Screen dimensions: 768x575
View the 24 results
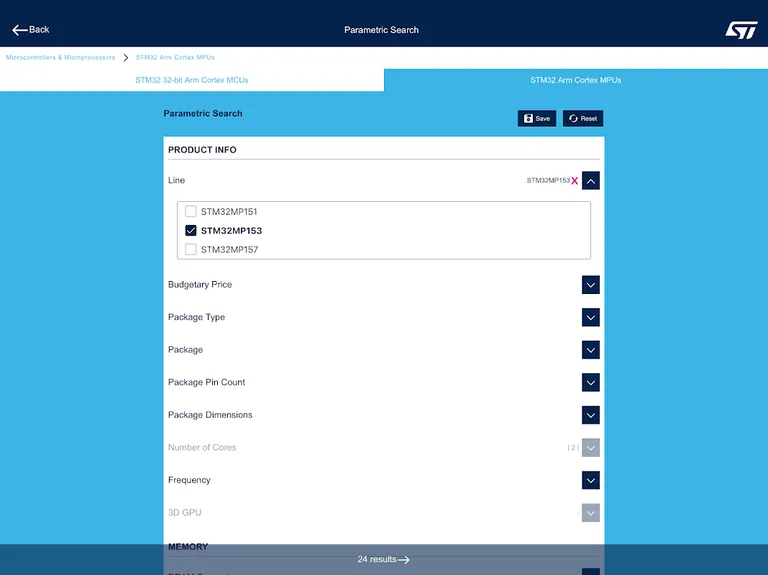pyautogui.click(x=384, y=560)
